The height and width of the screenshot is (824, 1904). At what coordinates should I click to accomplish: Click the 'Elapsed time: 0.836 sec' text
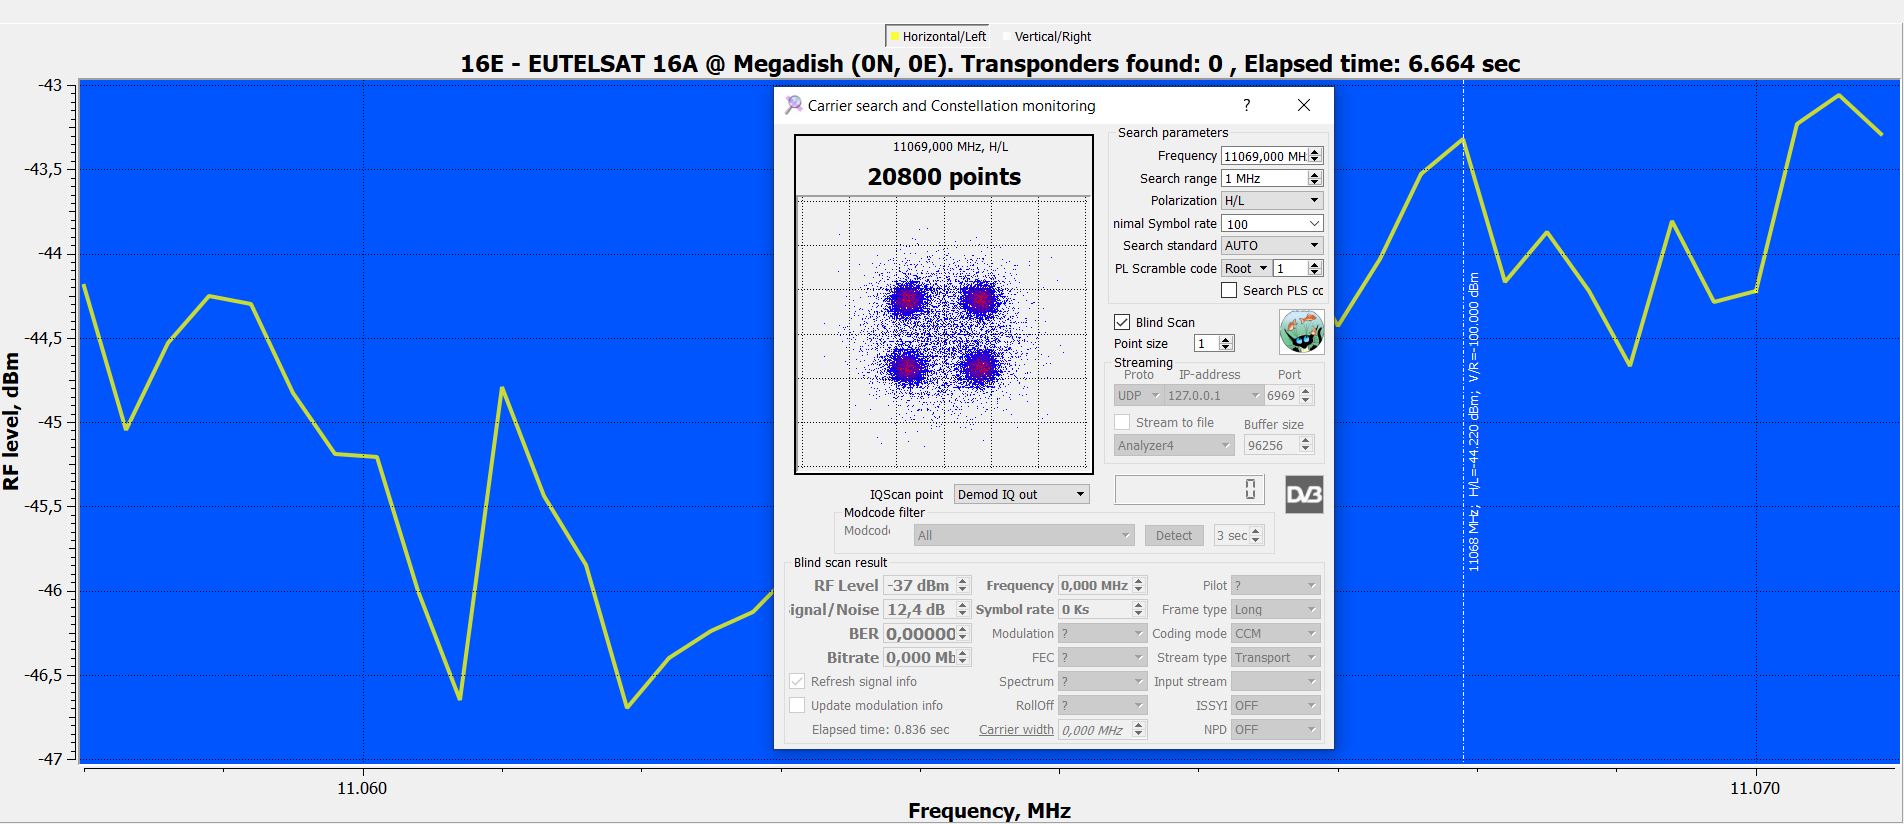tap(881, 729)
